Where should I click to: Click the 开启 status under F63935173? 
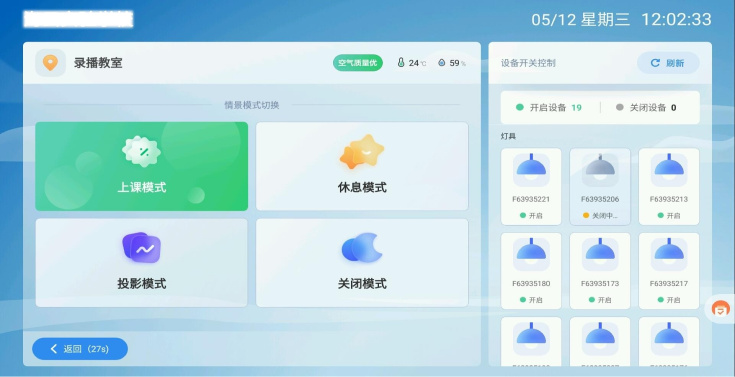point(600,300)
